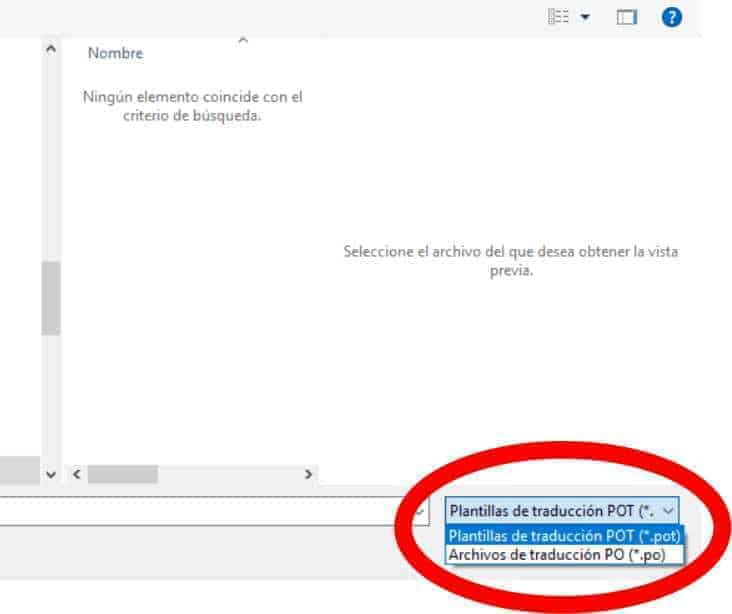Image resolution: width=732 pixels, height=614 pixels.
Task: Open the view layout options icon
Action: coord(558,17)
